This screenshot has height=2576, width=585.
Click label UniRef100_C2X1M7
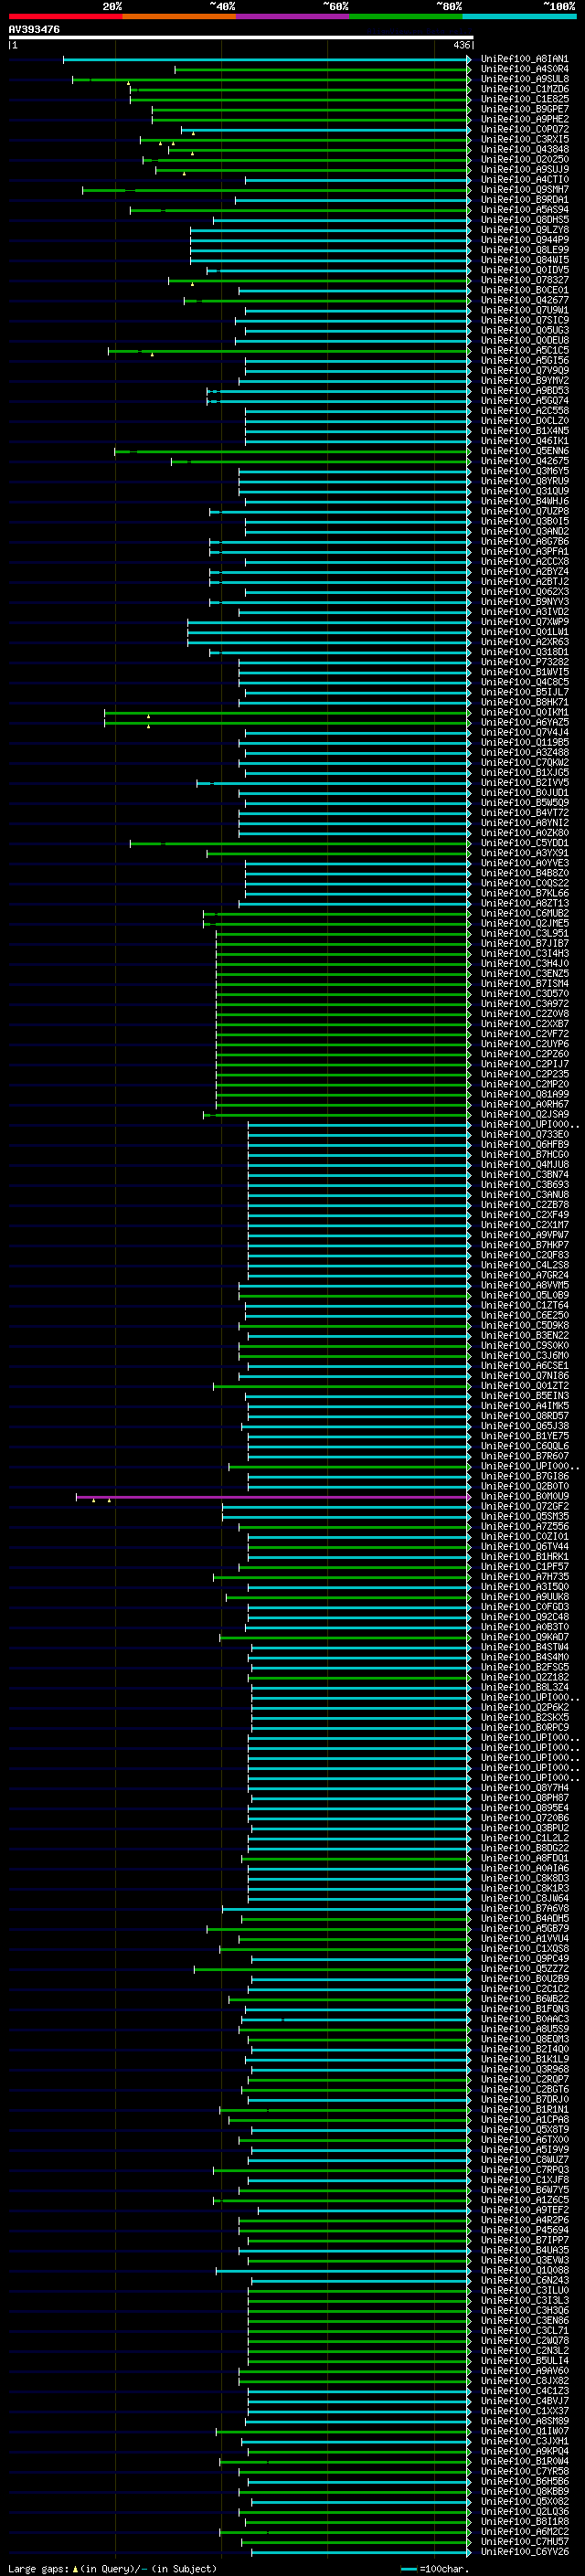(x=525, y=1225)
